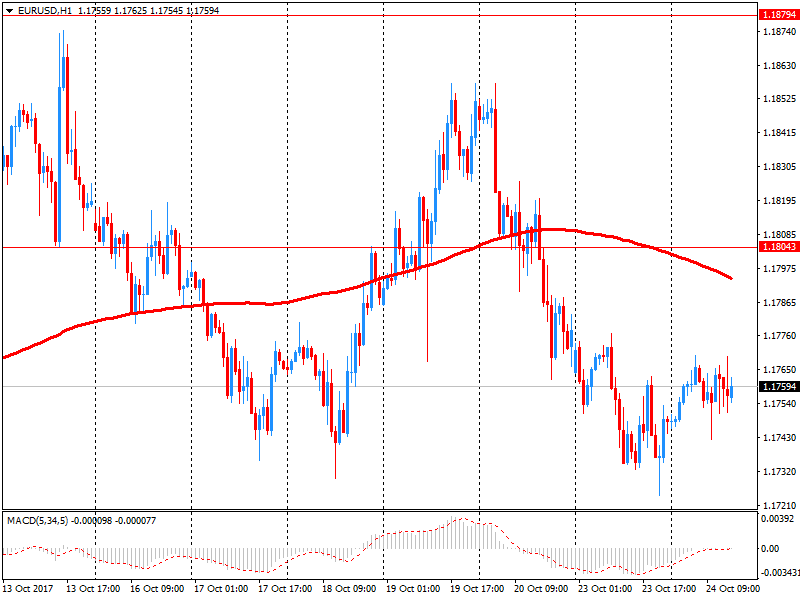800x600 pixels.
Task: Click the current price label 1.17594
Action: point(779,387)
